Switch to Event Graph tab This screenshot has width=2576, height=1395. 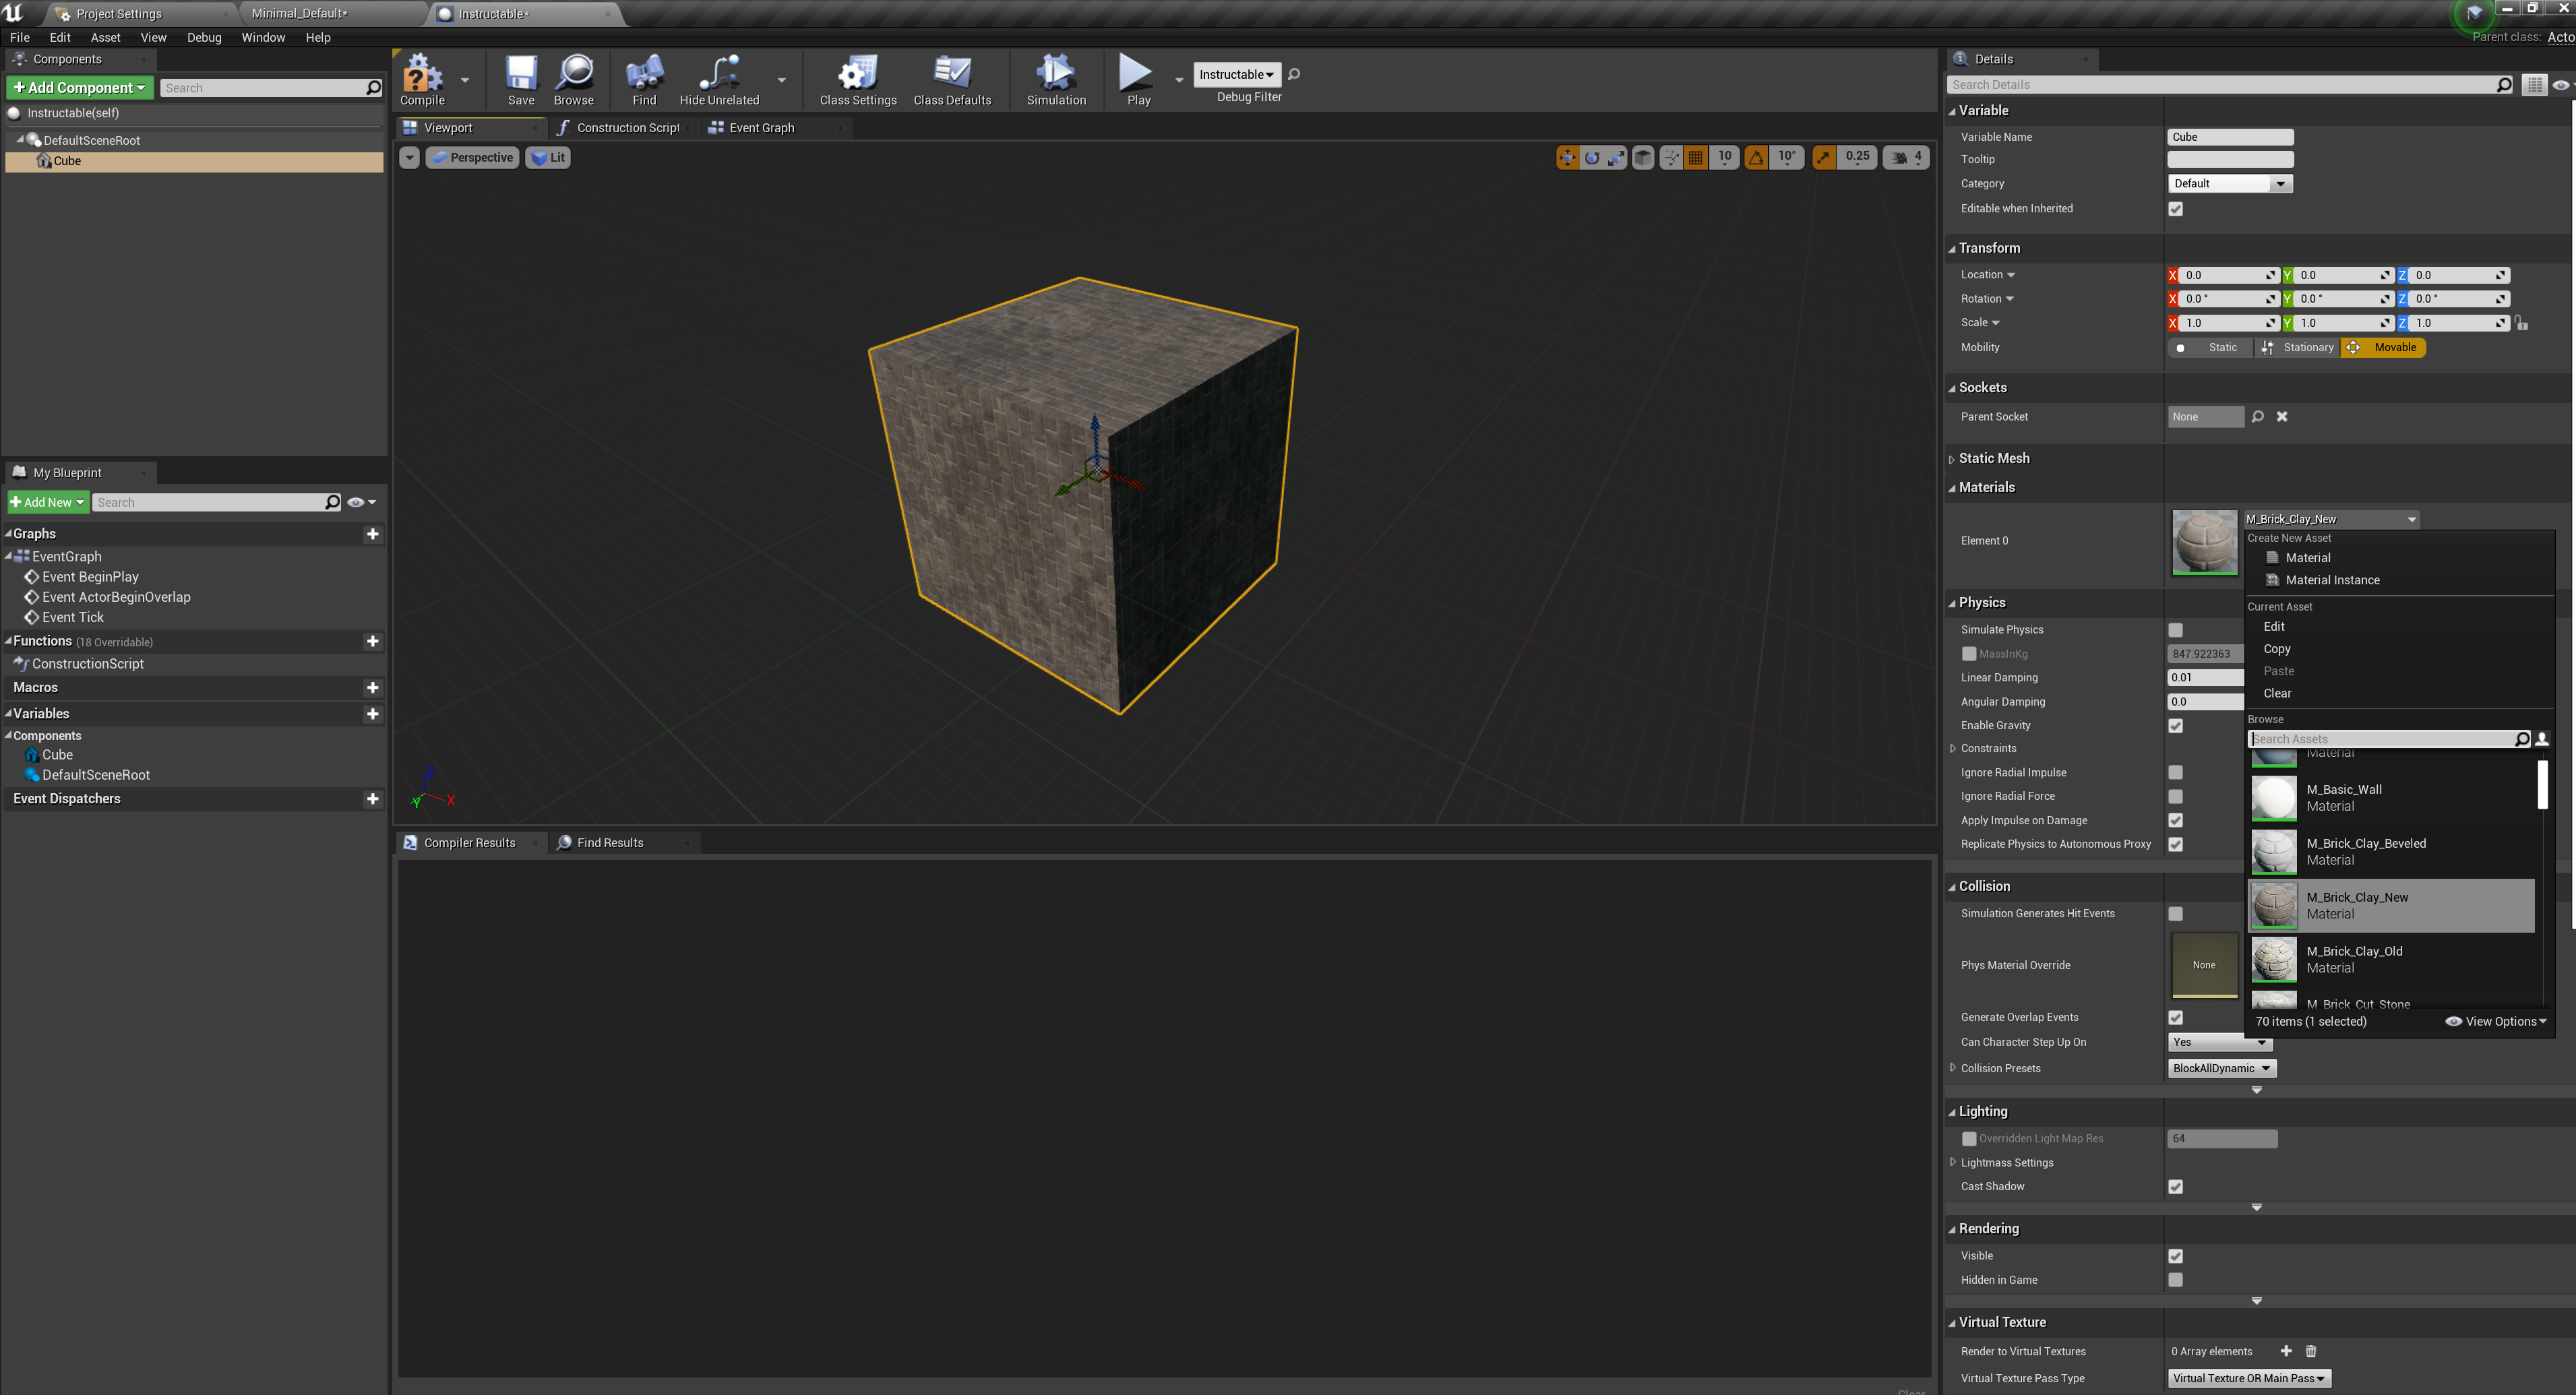[x=759, y=129]
